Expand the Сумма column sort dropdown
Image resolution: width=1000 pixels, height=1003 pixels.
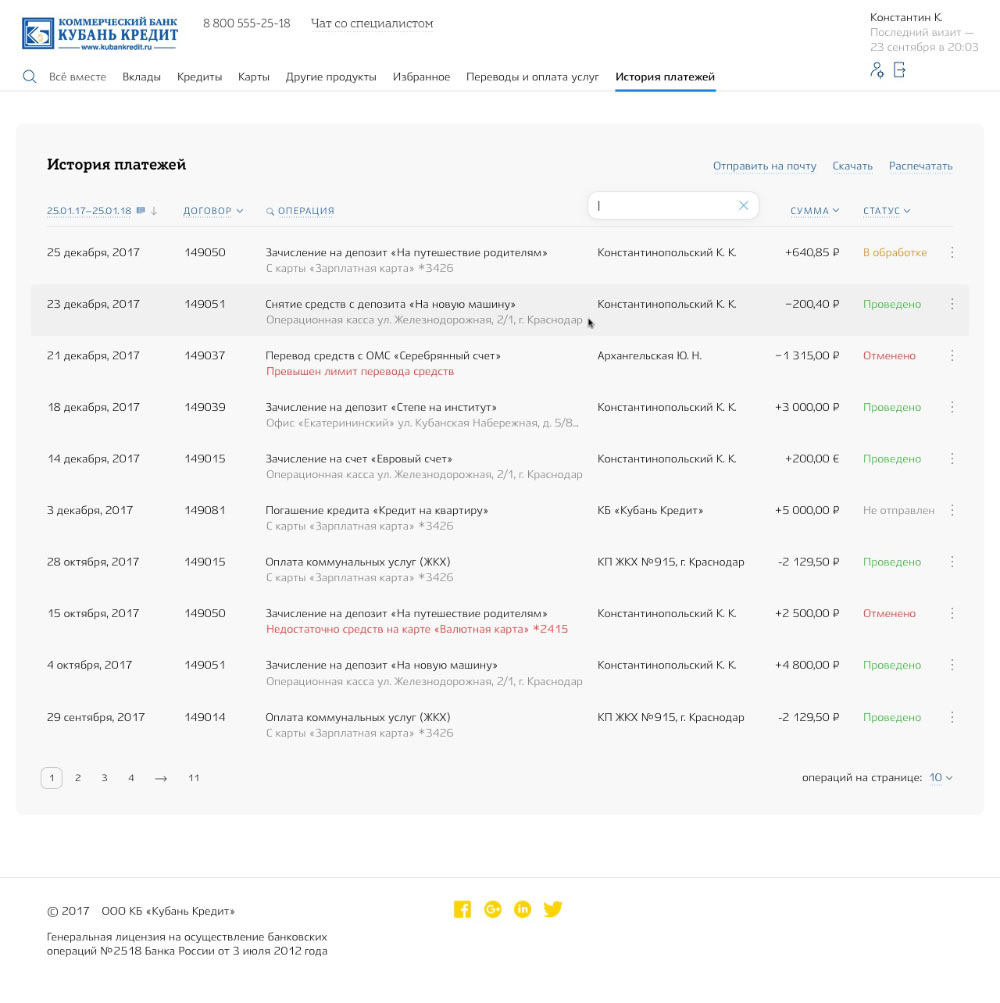point(814,211)
